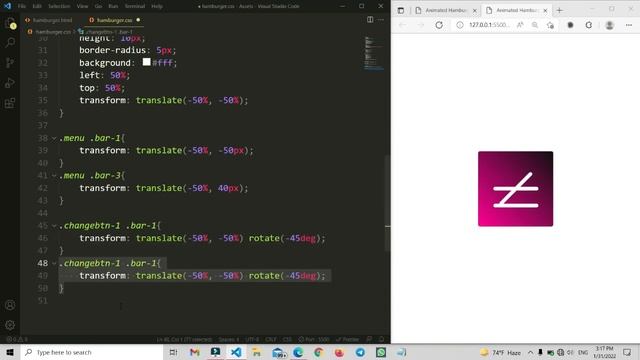The width and height of the screenshot is (640, 360).
Task: Collapse the .changebtn-1 rule on line 45
Action: pos(54,226)
